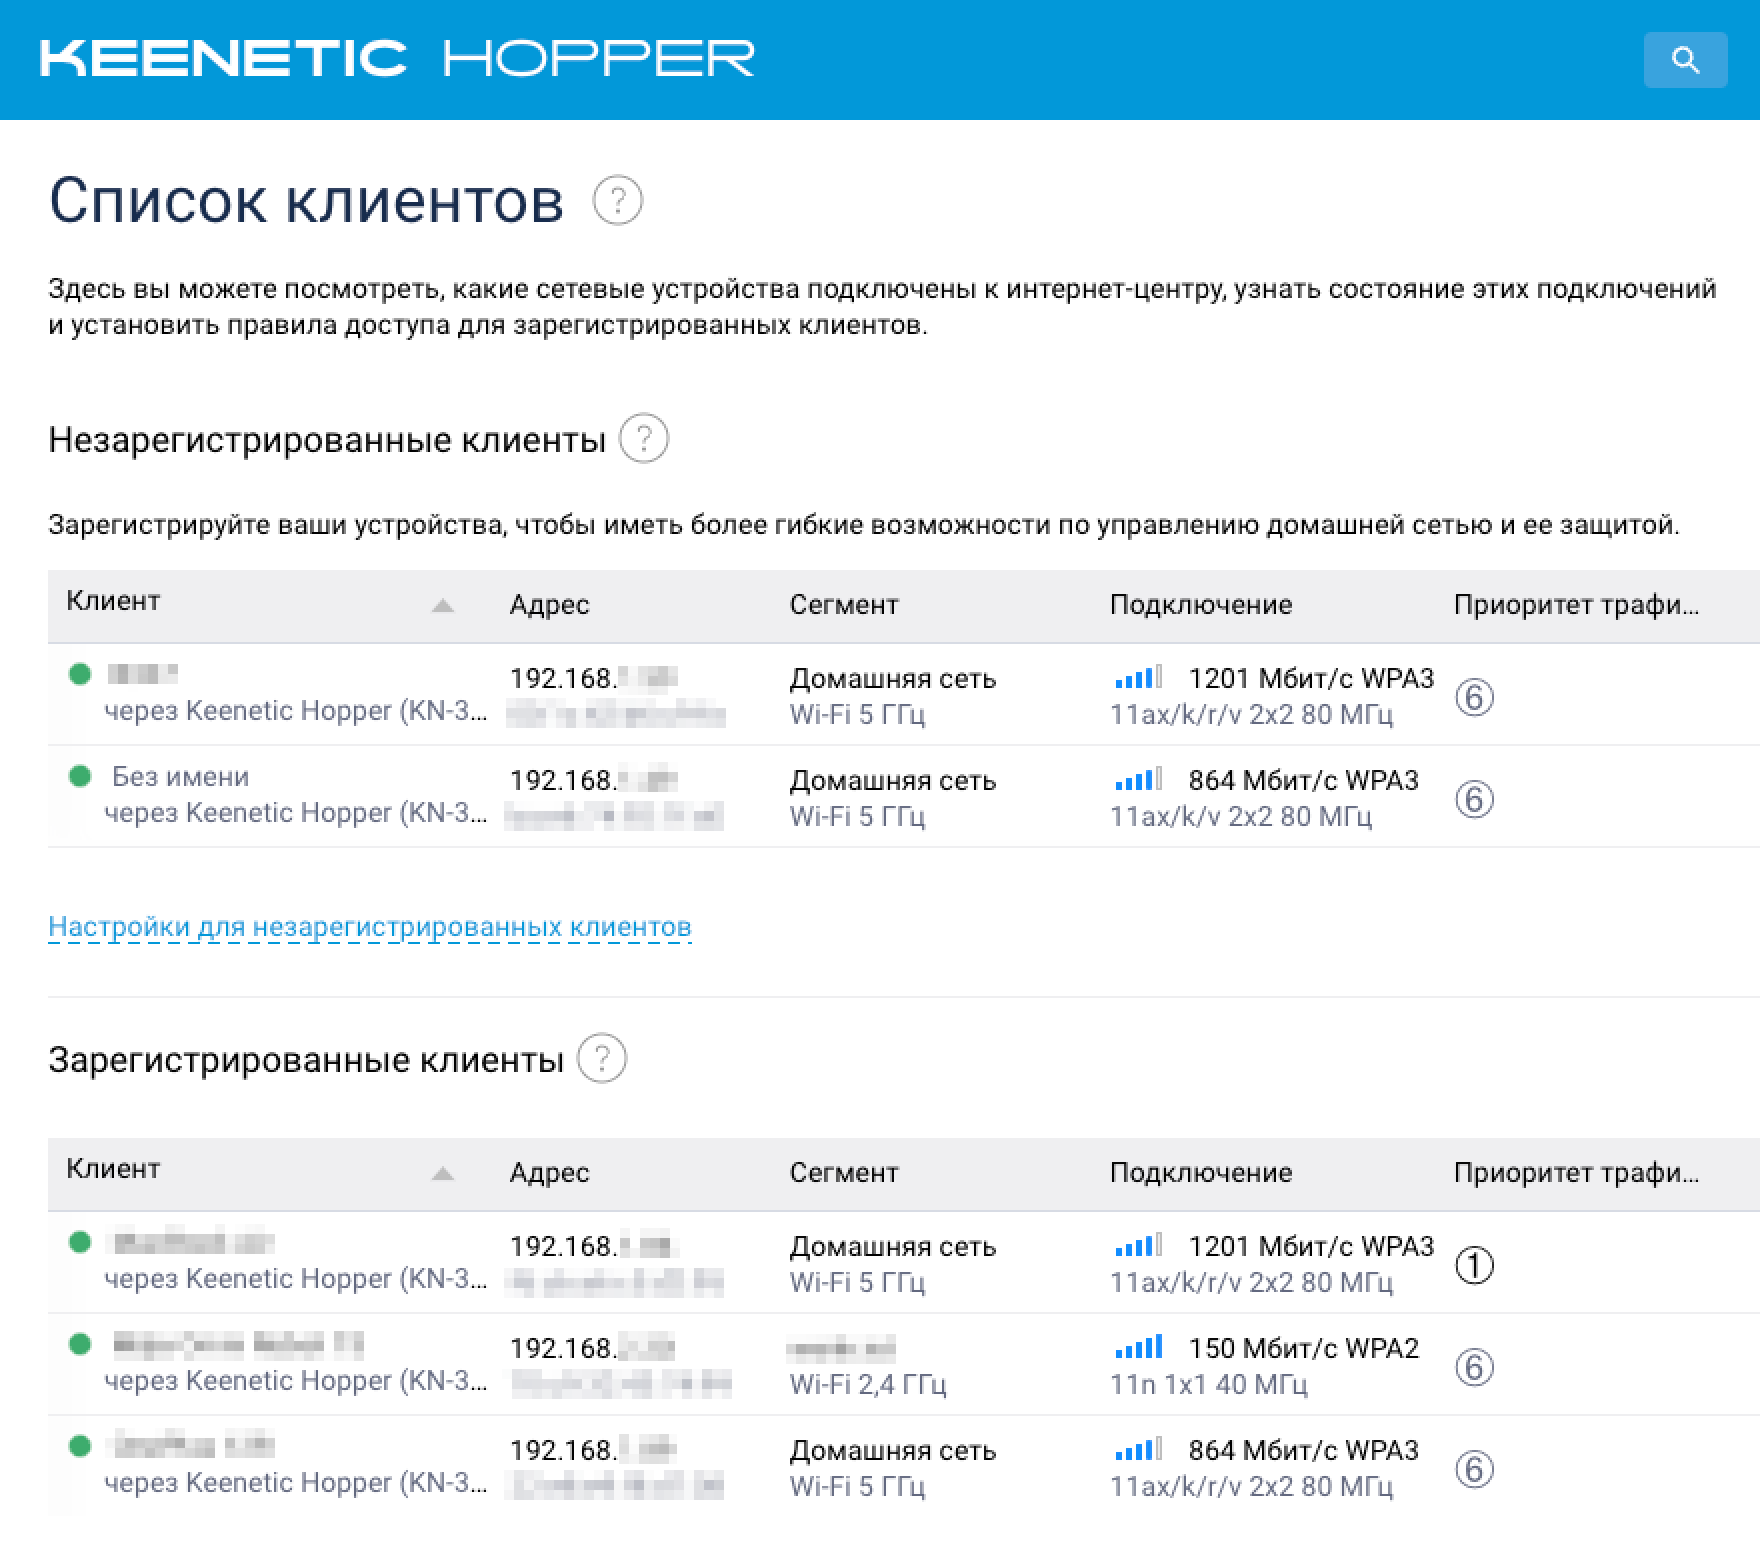Click priority 1 icon in registered clients
The width and height of the screenshot is (1760, 1544).
[1474, 1265]
